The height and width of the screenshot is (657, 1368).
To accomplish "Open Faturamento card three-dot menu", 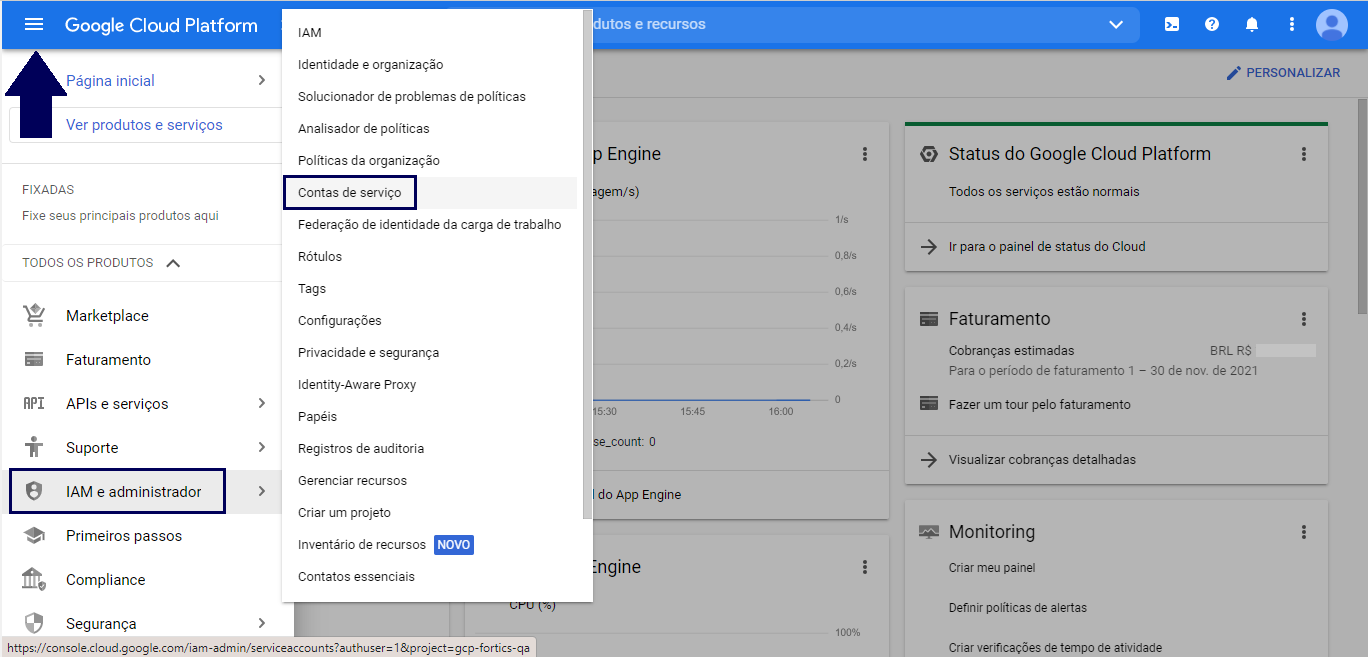I will [x=1303, y=319].
